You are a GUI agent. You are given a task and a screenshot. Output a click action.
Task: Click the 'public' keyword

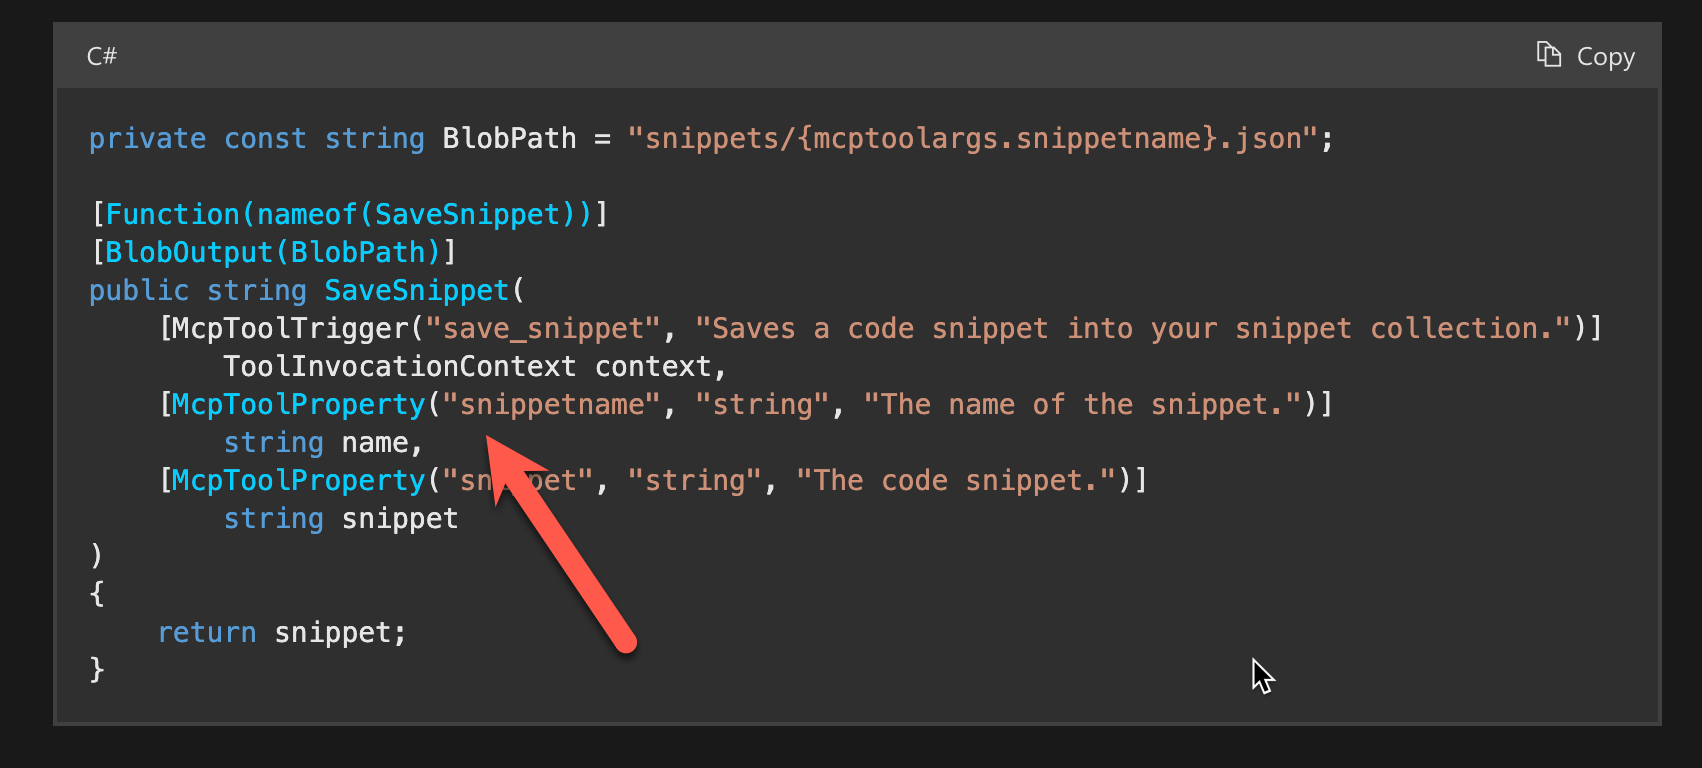[139, 290]
